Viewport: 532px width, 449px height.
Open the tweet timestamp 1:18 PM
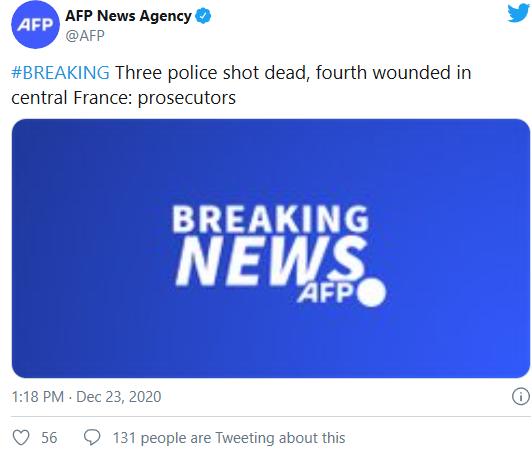pyautogui.click(x=38, y=396)
